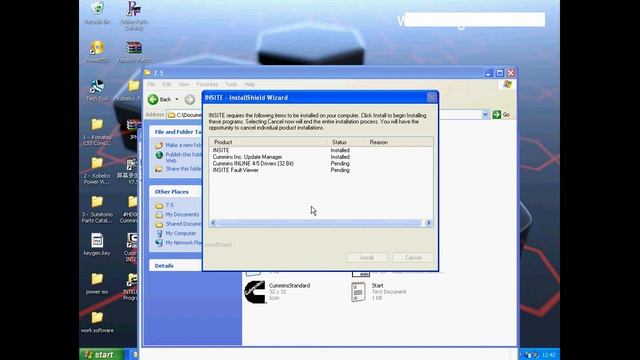
Task: Open the File menu in Explorer
Action: pos(151,84)
